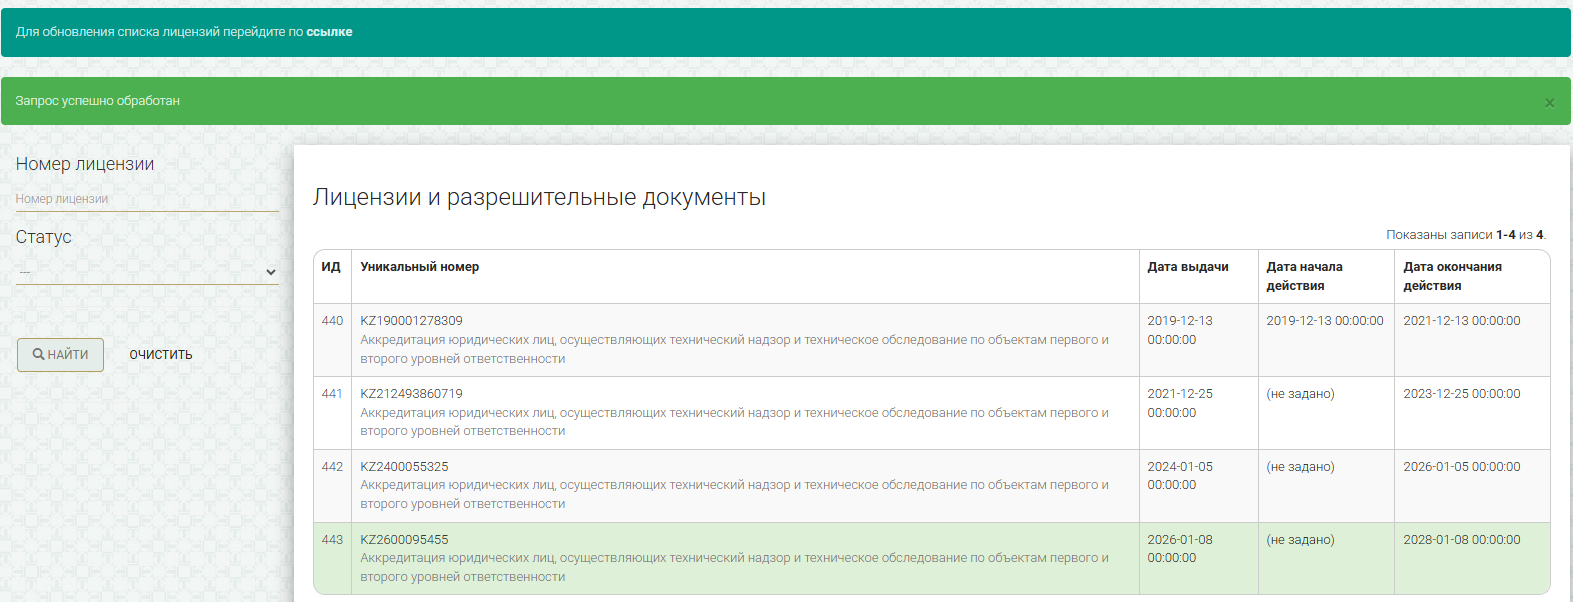Viewport: 1573px width, 602px height.
Task: Click the "Дата выдачи" column header
Action: click(x=1187, y=267)
